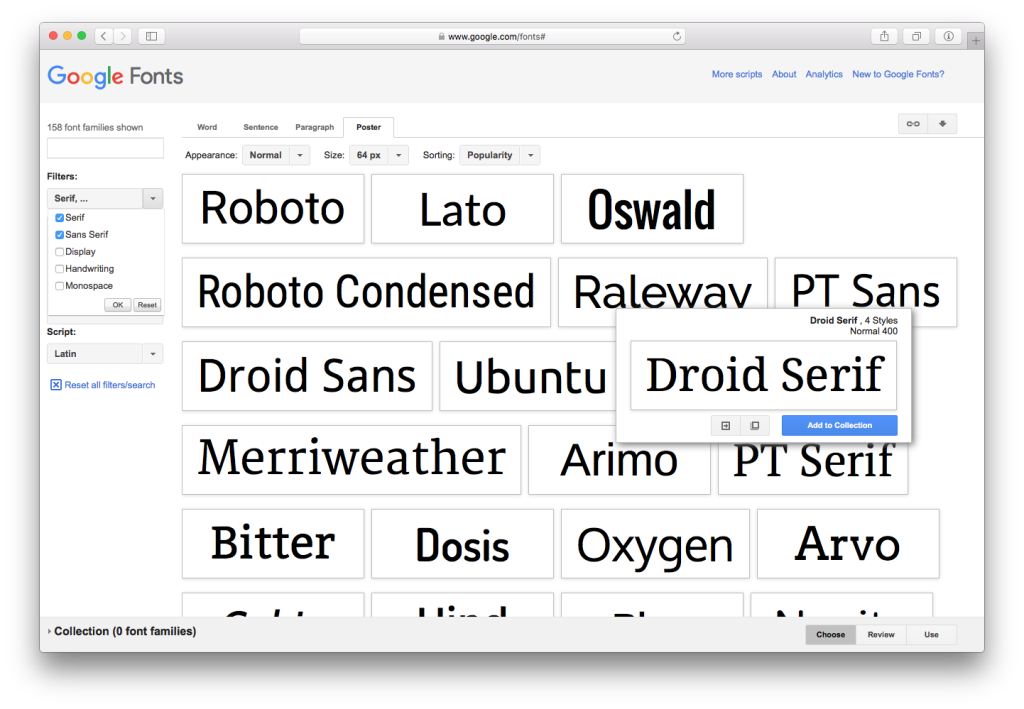Select the Oxygen font card
This screenshot has height=709, width=1024.
(x=655, y=543)
